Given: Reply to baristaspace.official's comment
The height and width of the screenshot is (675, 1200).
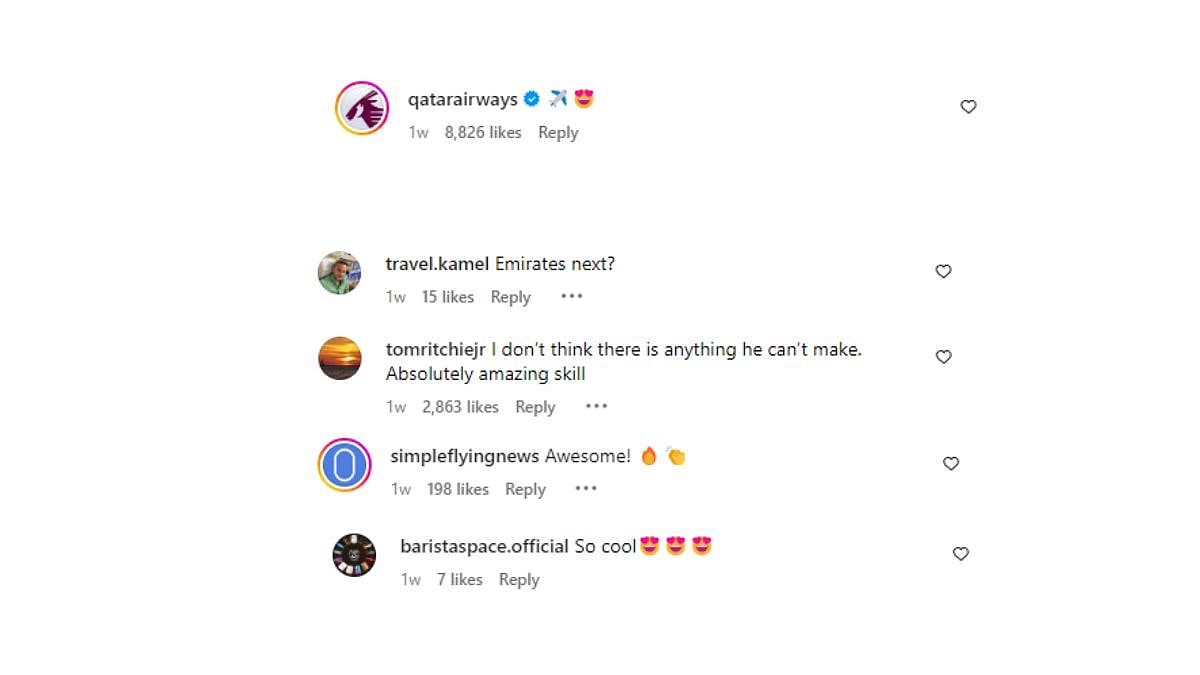Looking at the screenshot, I should 519,580.
